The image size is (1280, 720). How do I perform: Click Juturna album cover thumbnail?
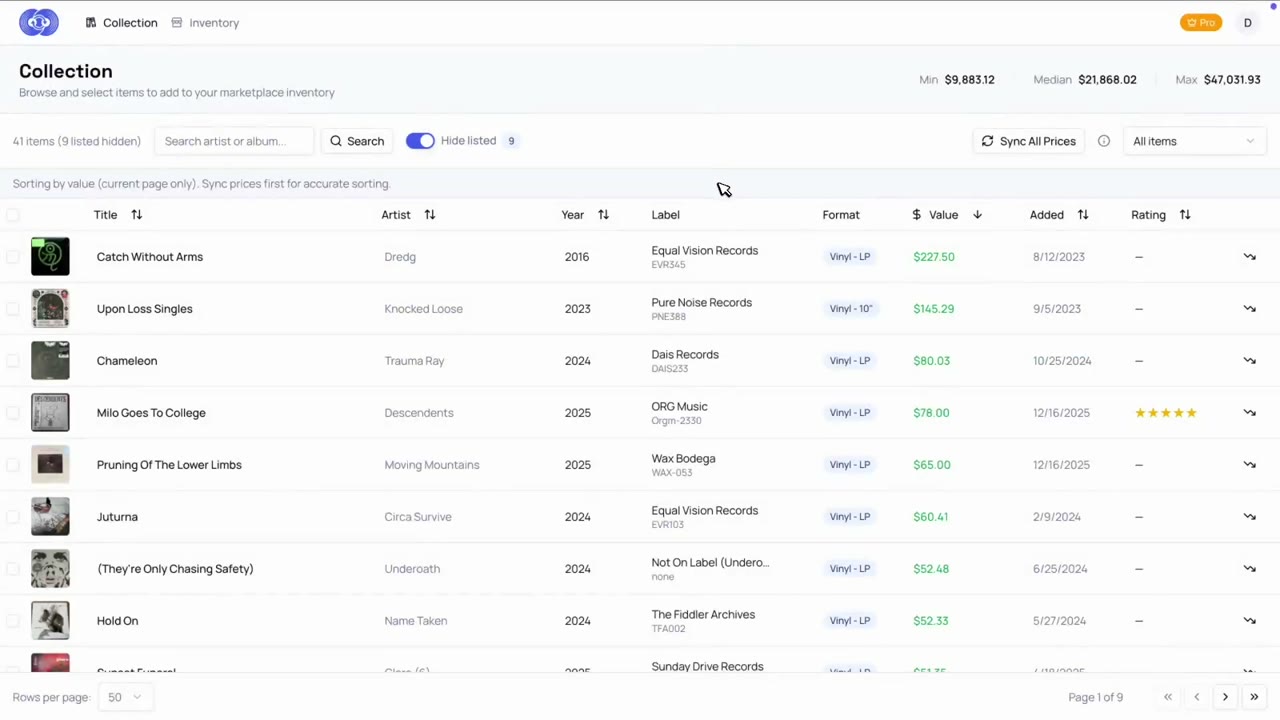pyautogui.click(x=50, y=517)
